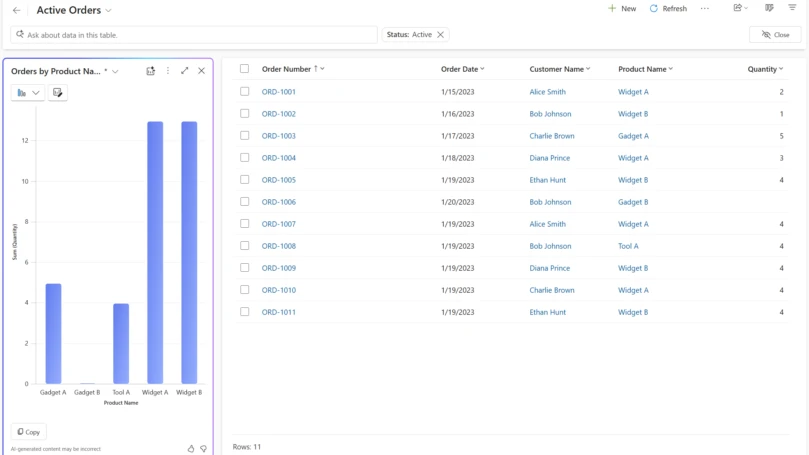Click the back arrow beside Active Orders
This screenshot has height=455, width=809.
click(16, 10)
